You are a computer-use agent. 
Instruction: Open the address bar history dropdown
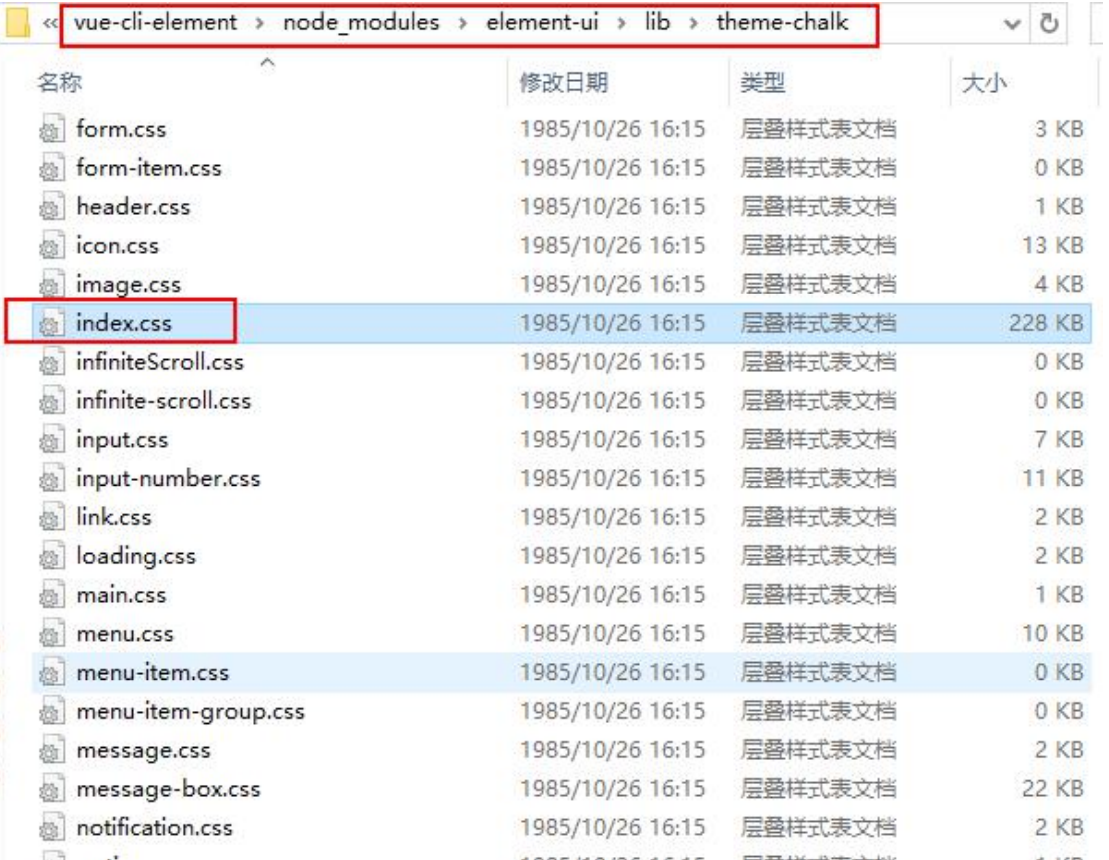(x=1012, y=24)
